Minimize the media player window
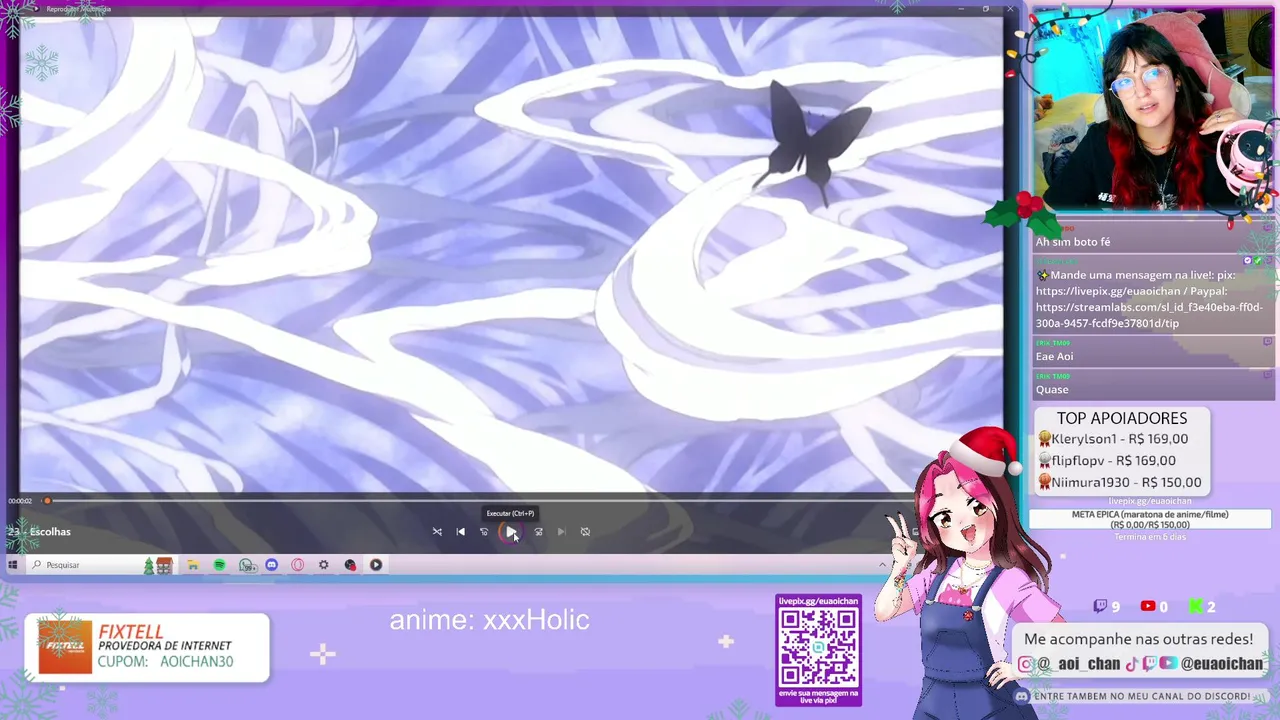 click(960, 9)
